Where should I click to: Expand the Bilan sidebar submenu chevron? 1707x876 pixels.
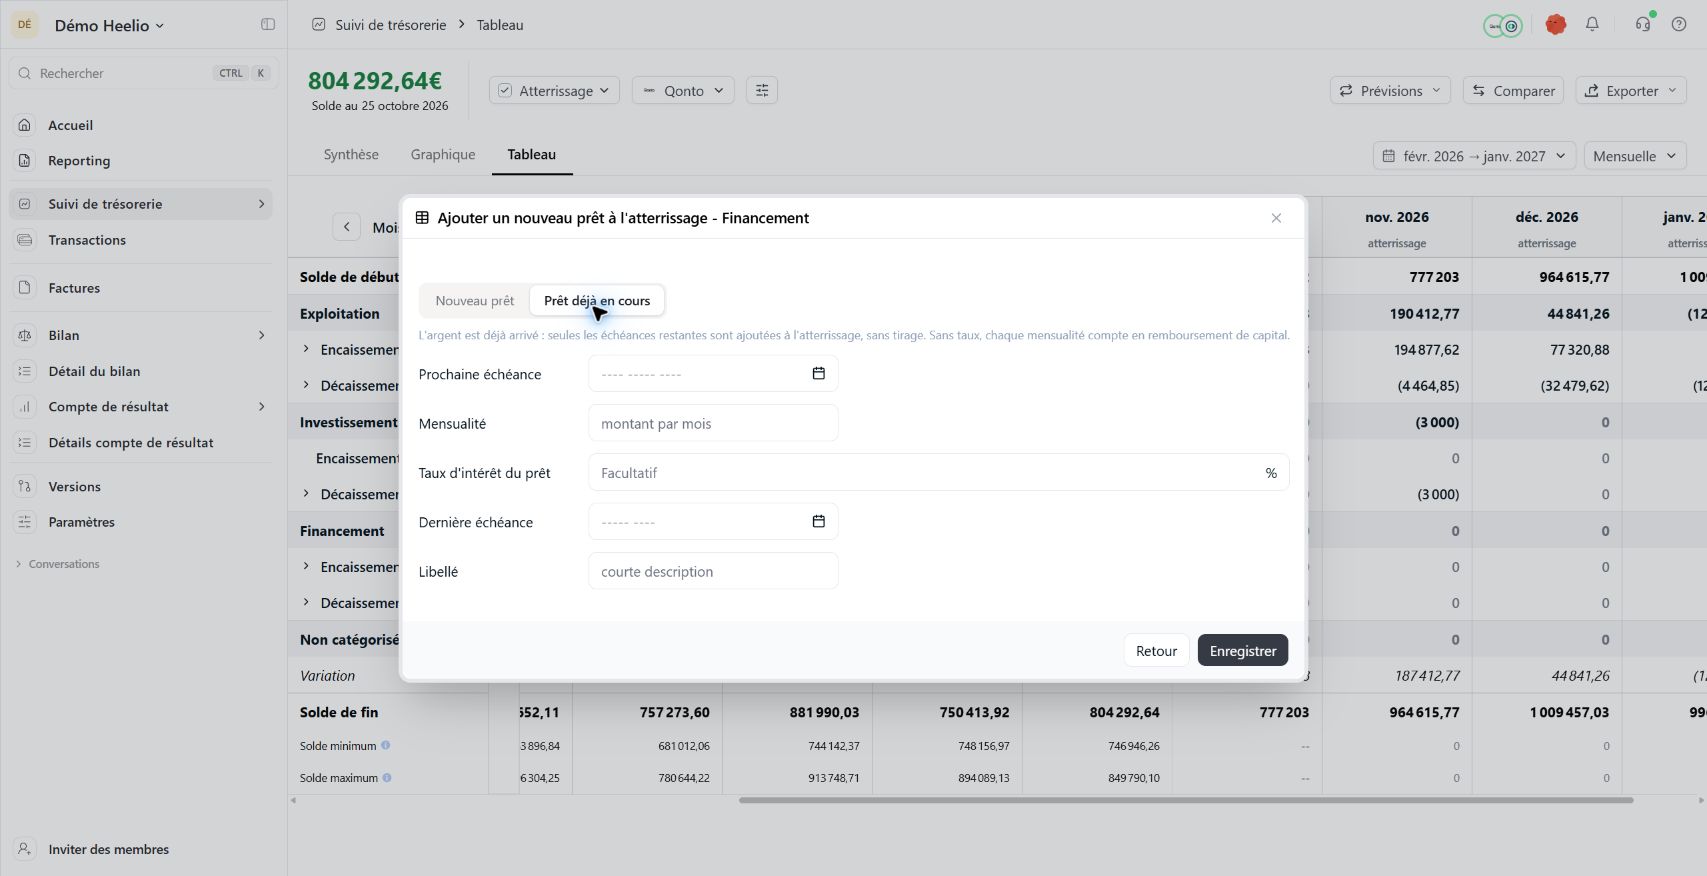[262, 335]
